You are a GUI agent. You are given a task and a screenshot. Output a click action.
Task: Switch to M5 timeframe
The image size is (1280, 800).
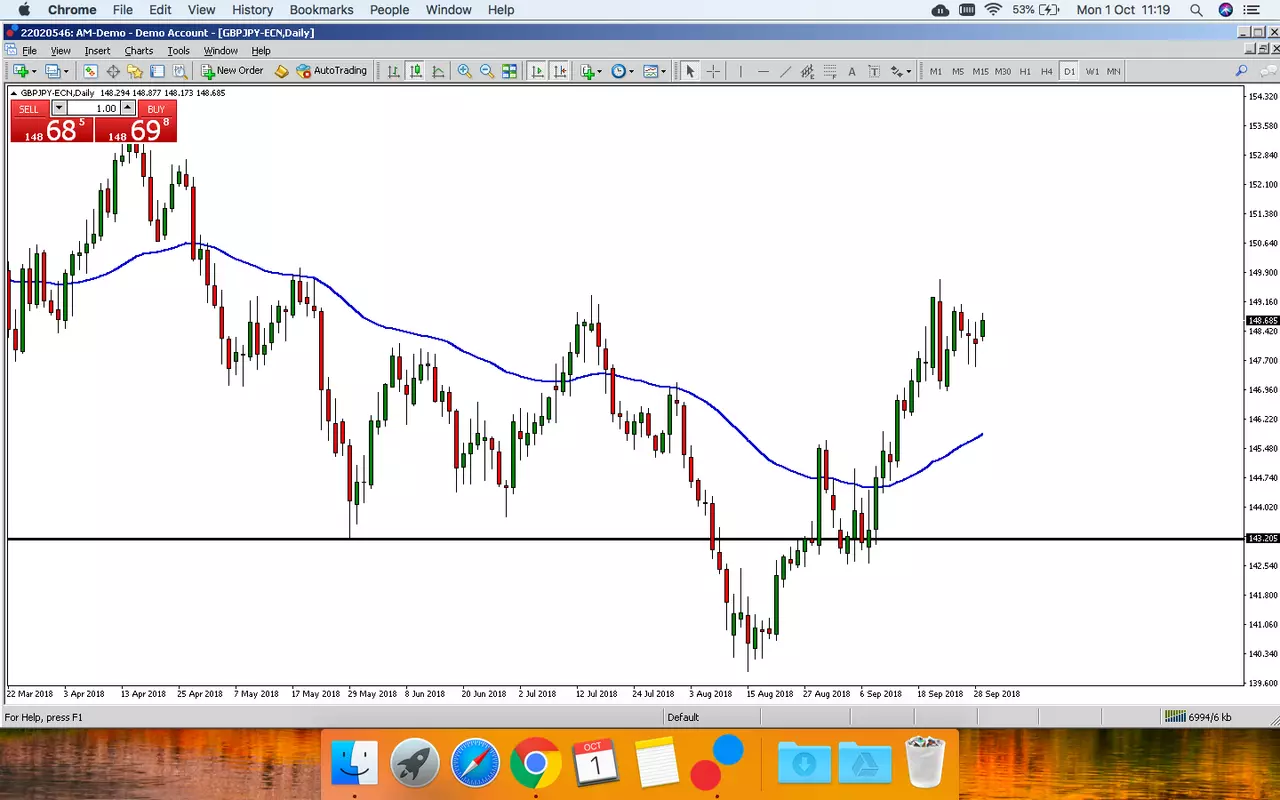958,71
